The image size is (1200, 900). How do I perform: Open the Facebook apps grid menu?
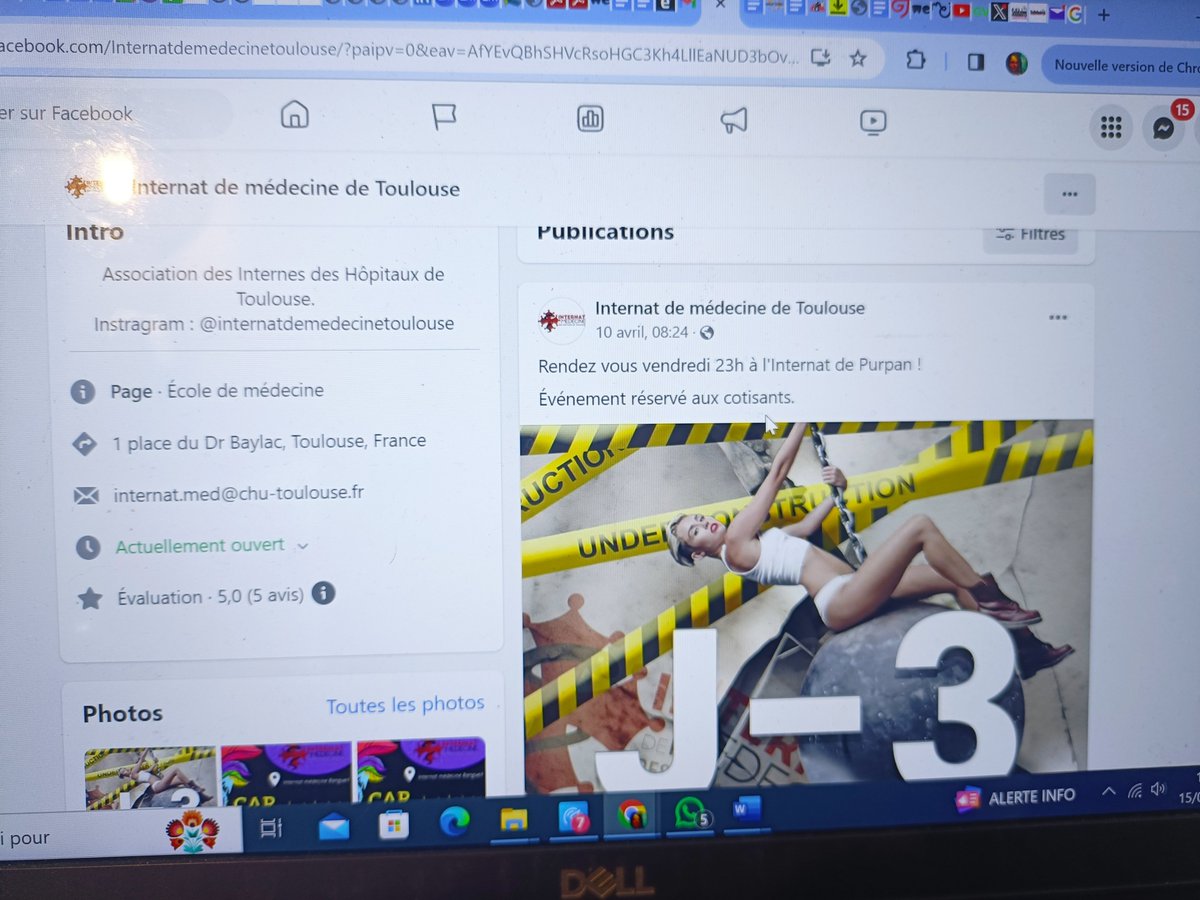pyautogui.click(x=1110, y=128)
